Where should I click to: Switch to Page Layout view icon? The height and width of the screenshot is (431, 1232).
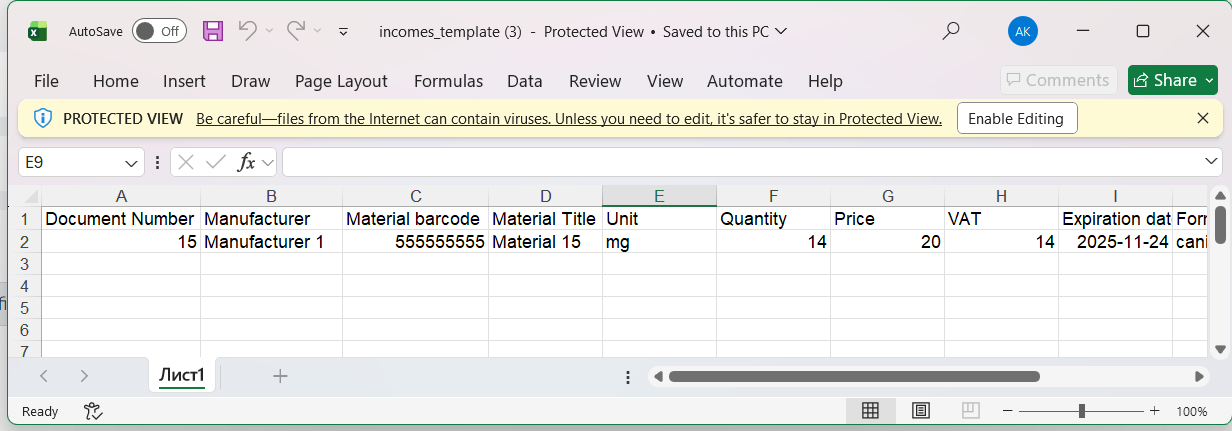click(x=920, y=411)
